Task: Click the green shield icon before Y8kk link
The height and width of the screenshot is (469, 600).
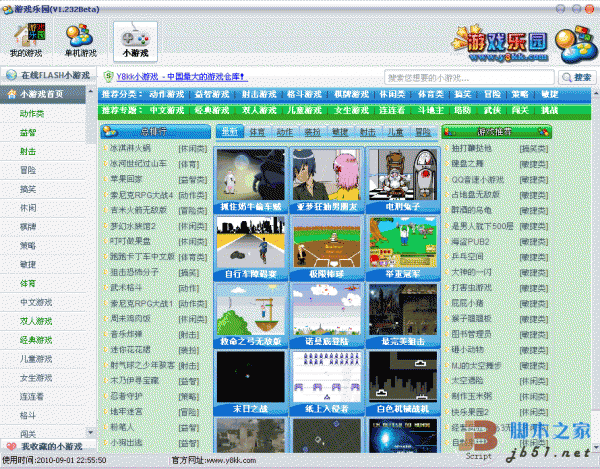Action: [x=109, y=77]
